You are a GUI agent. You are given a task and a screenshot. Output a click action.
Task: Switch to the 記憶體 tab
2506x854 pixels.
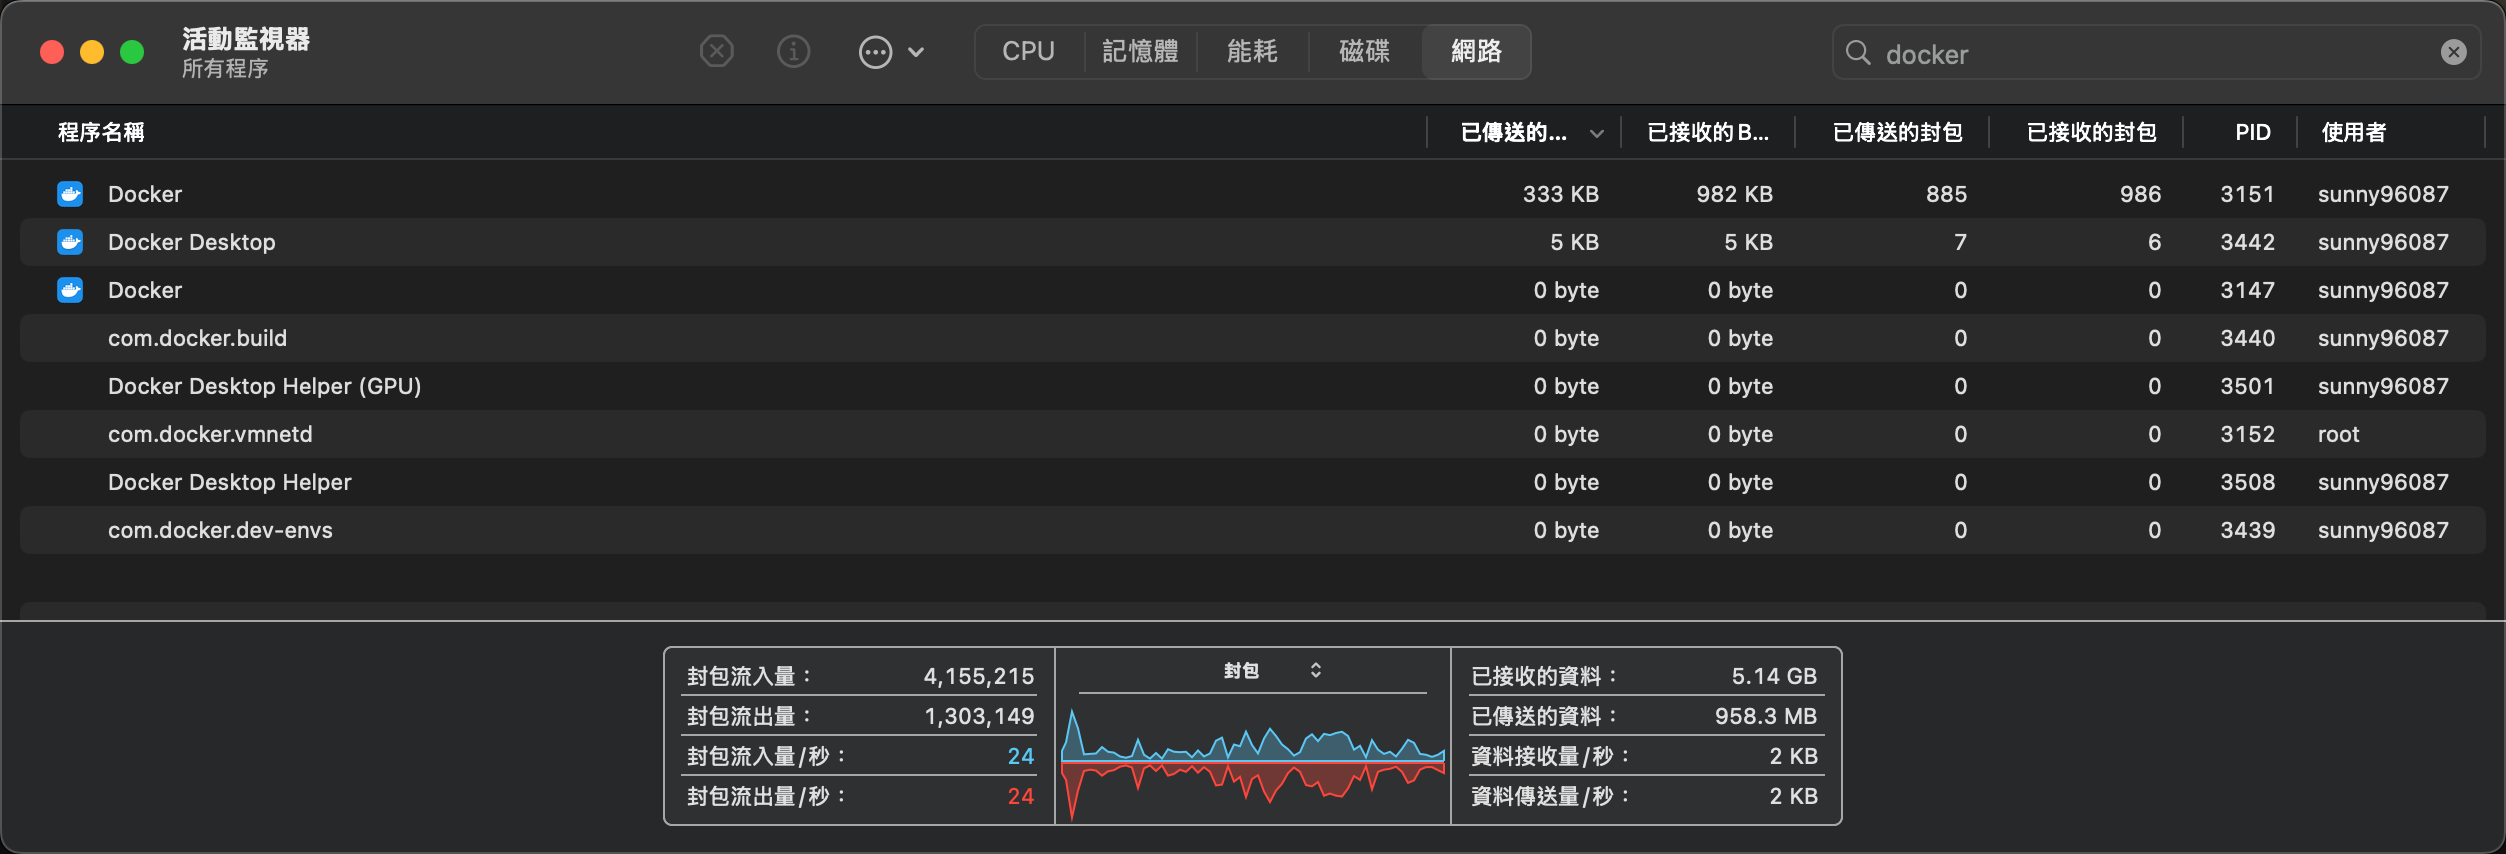[1140, 52]
